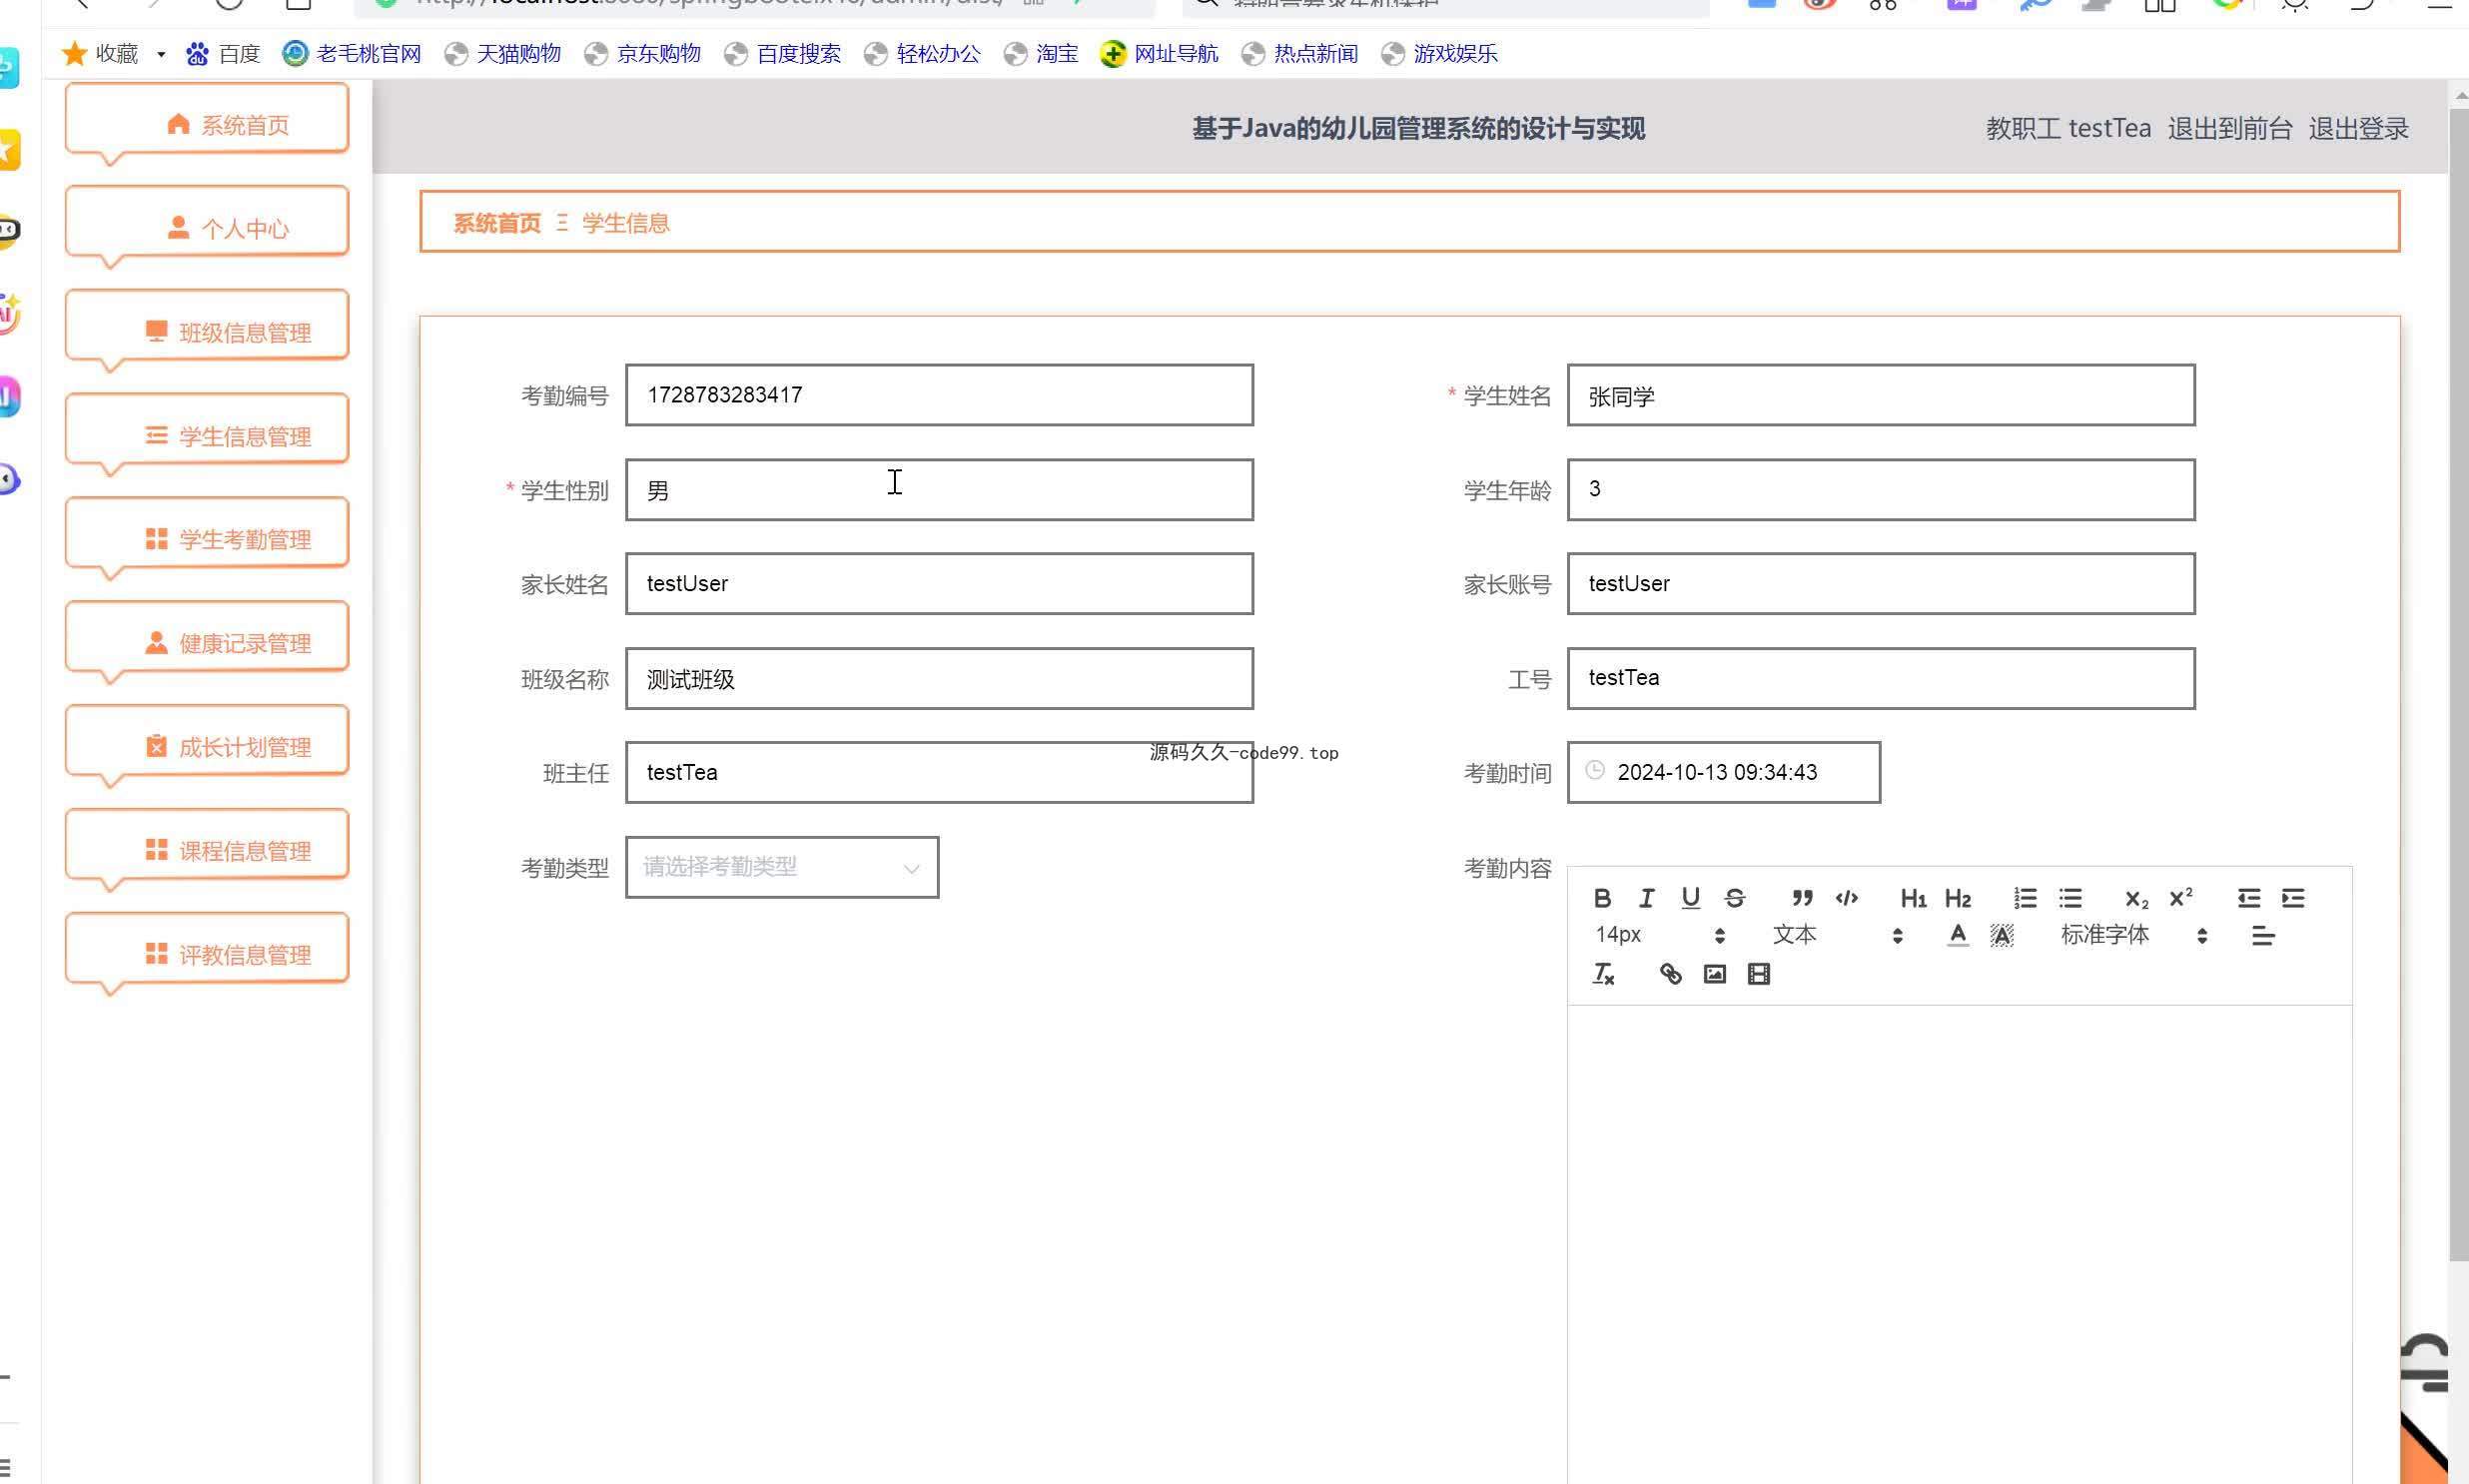Open the 京东购物 bookmark
The height and width of the screenshot is (1484, 2469).
(x=643, y=53)
